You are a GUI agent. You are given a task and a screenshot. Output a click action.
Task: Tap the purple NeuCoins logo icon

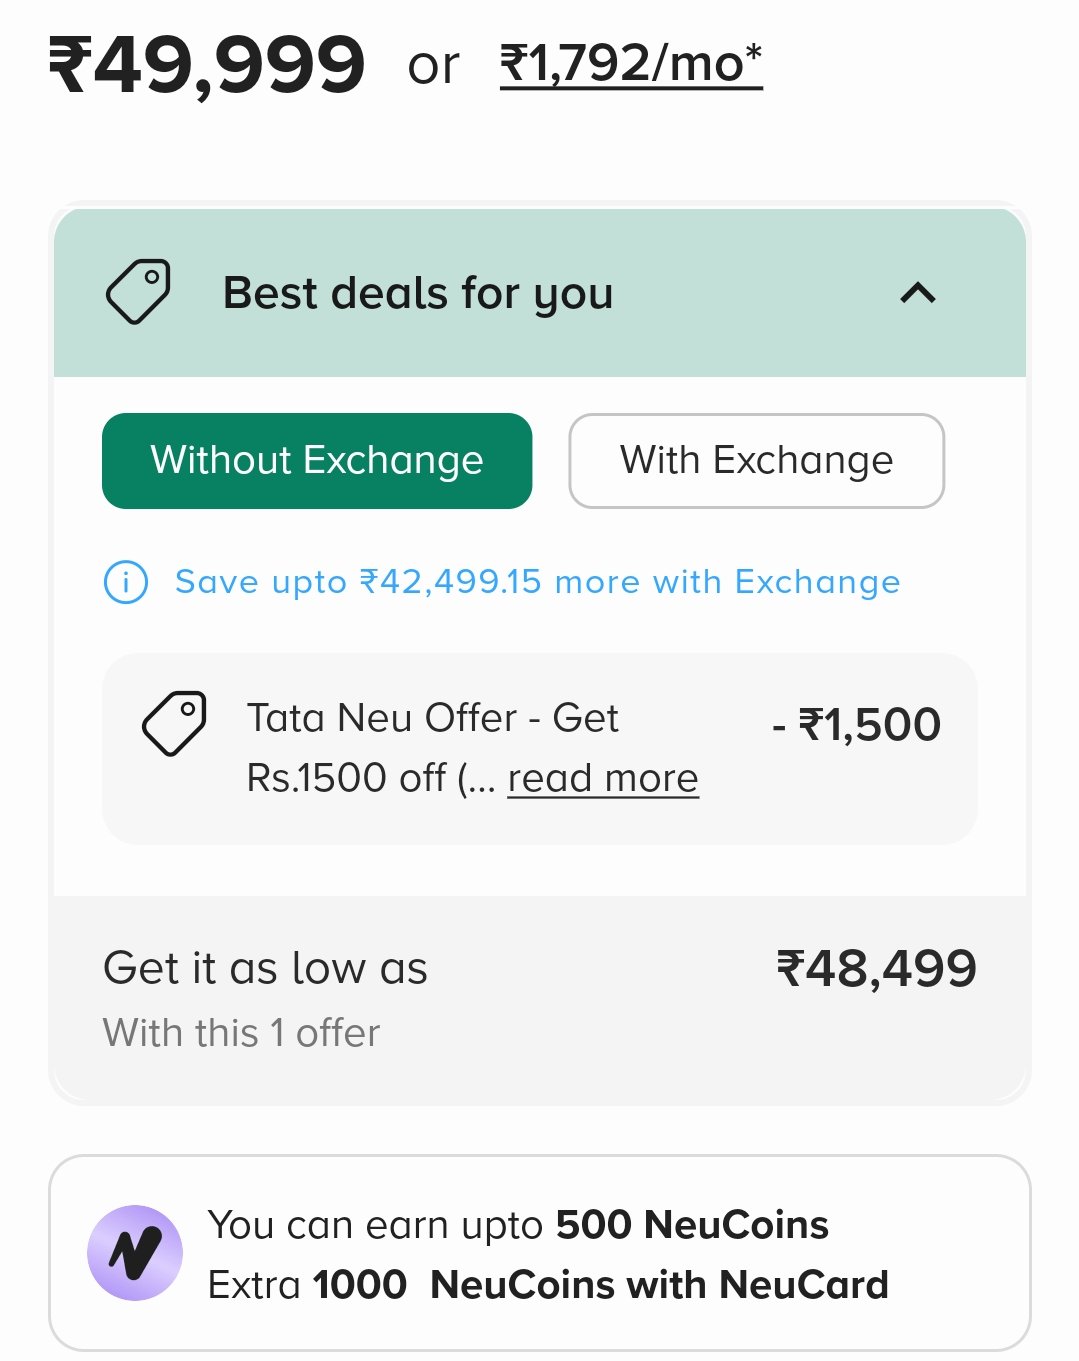pos(135,1253)
